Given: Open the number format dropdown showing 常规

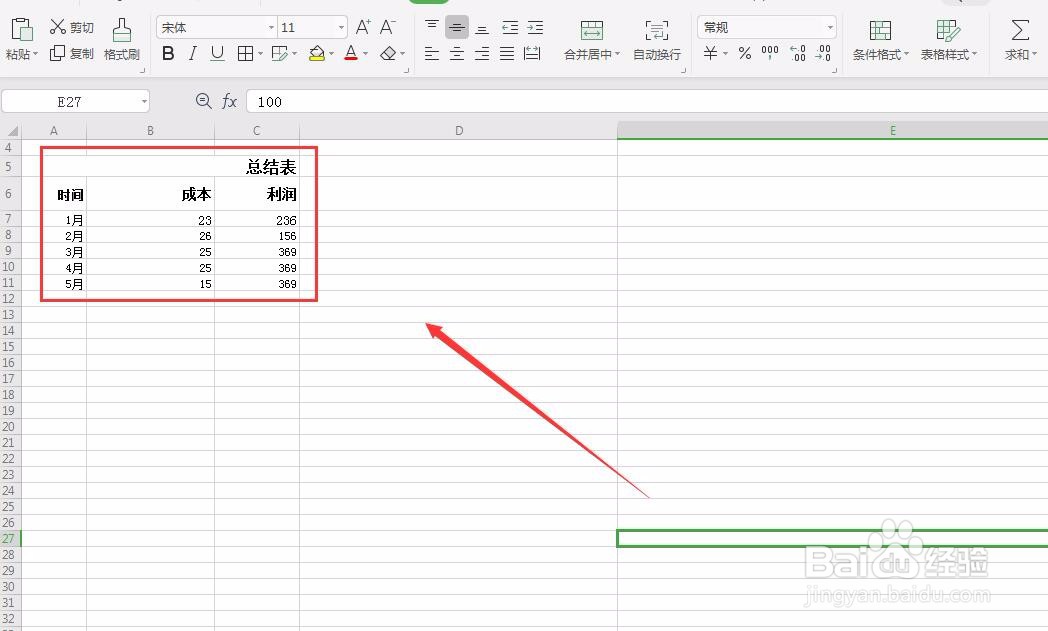Looking at the screenshot, I should pos(832,27).
